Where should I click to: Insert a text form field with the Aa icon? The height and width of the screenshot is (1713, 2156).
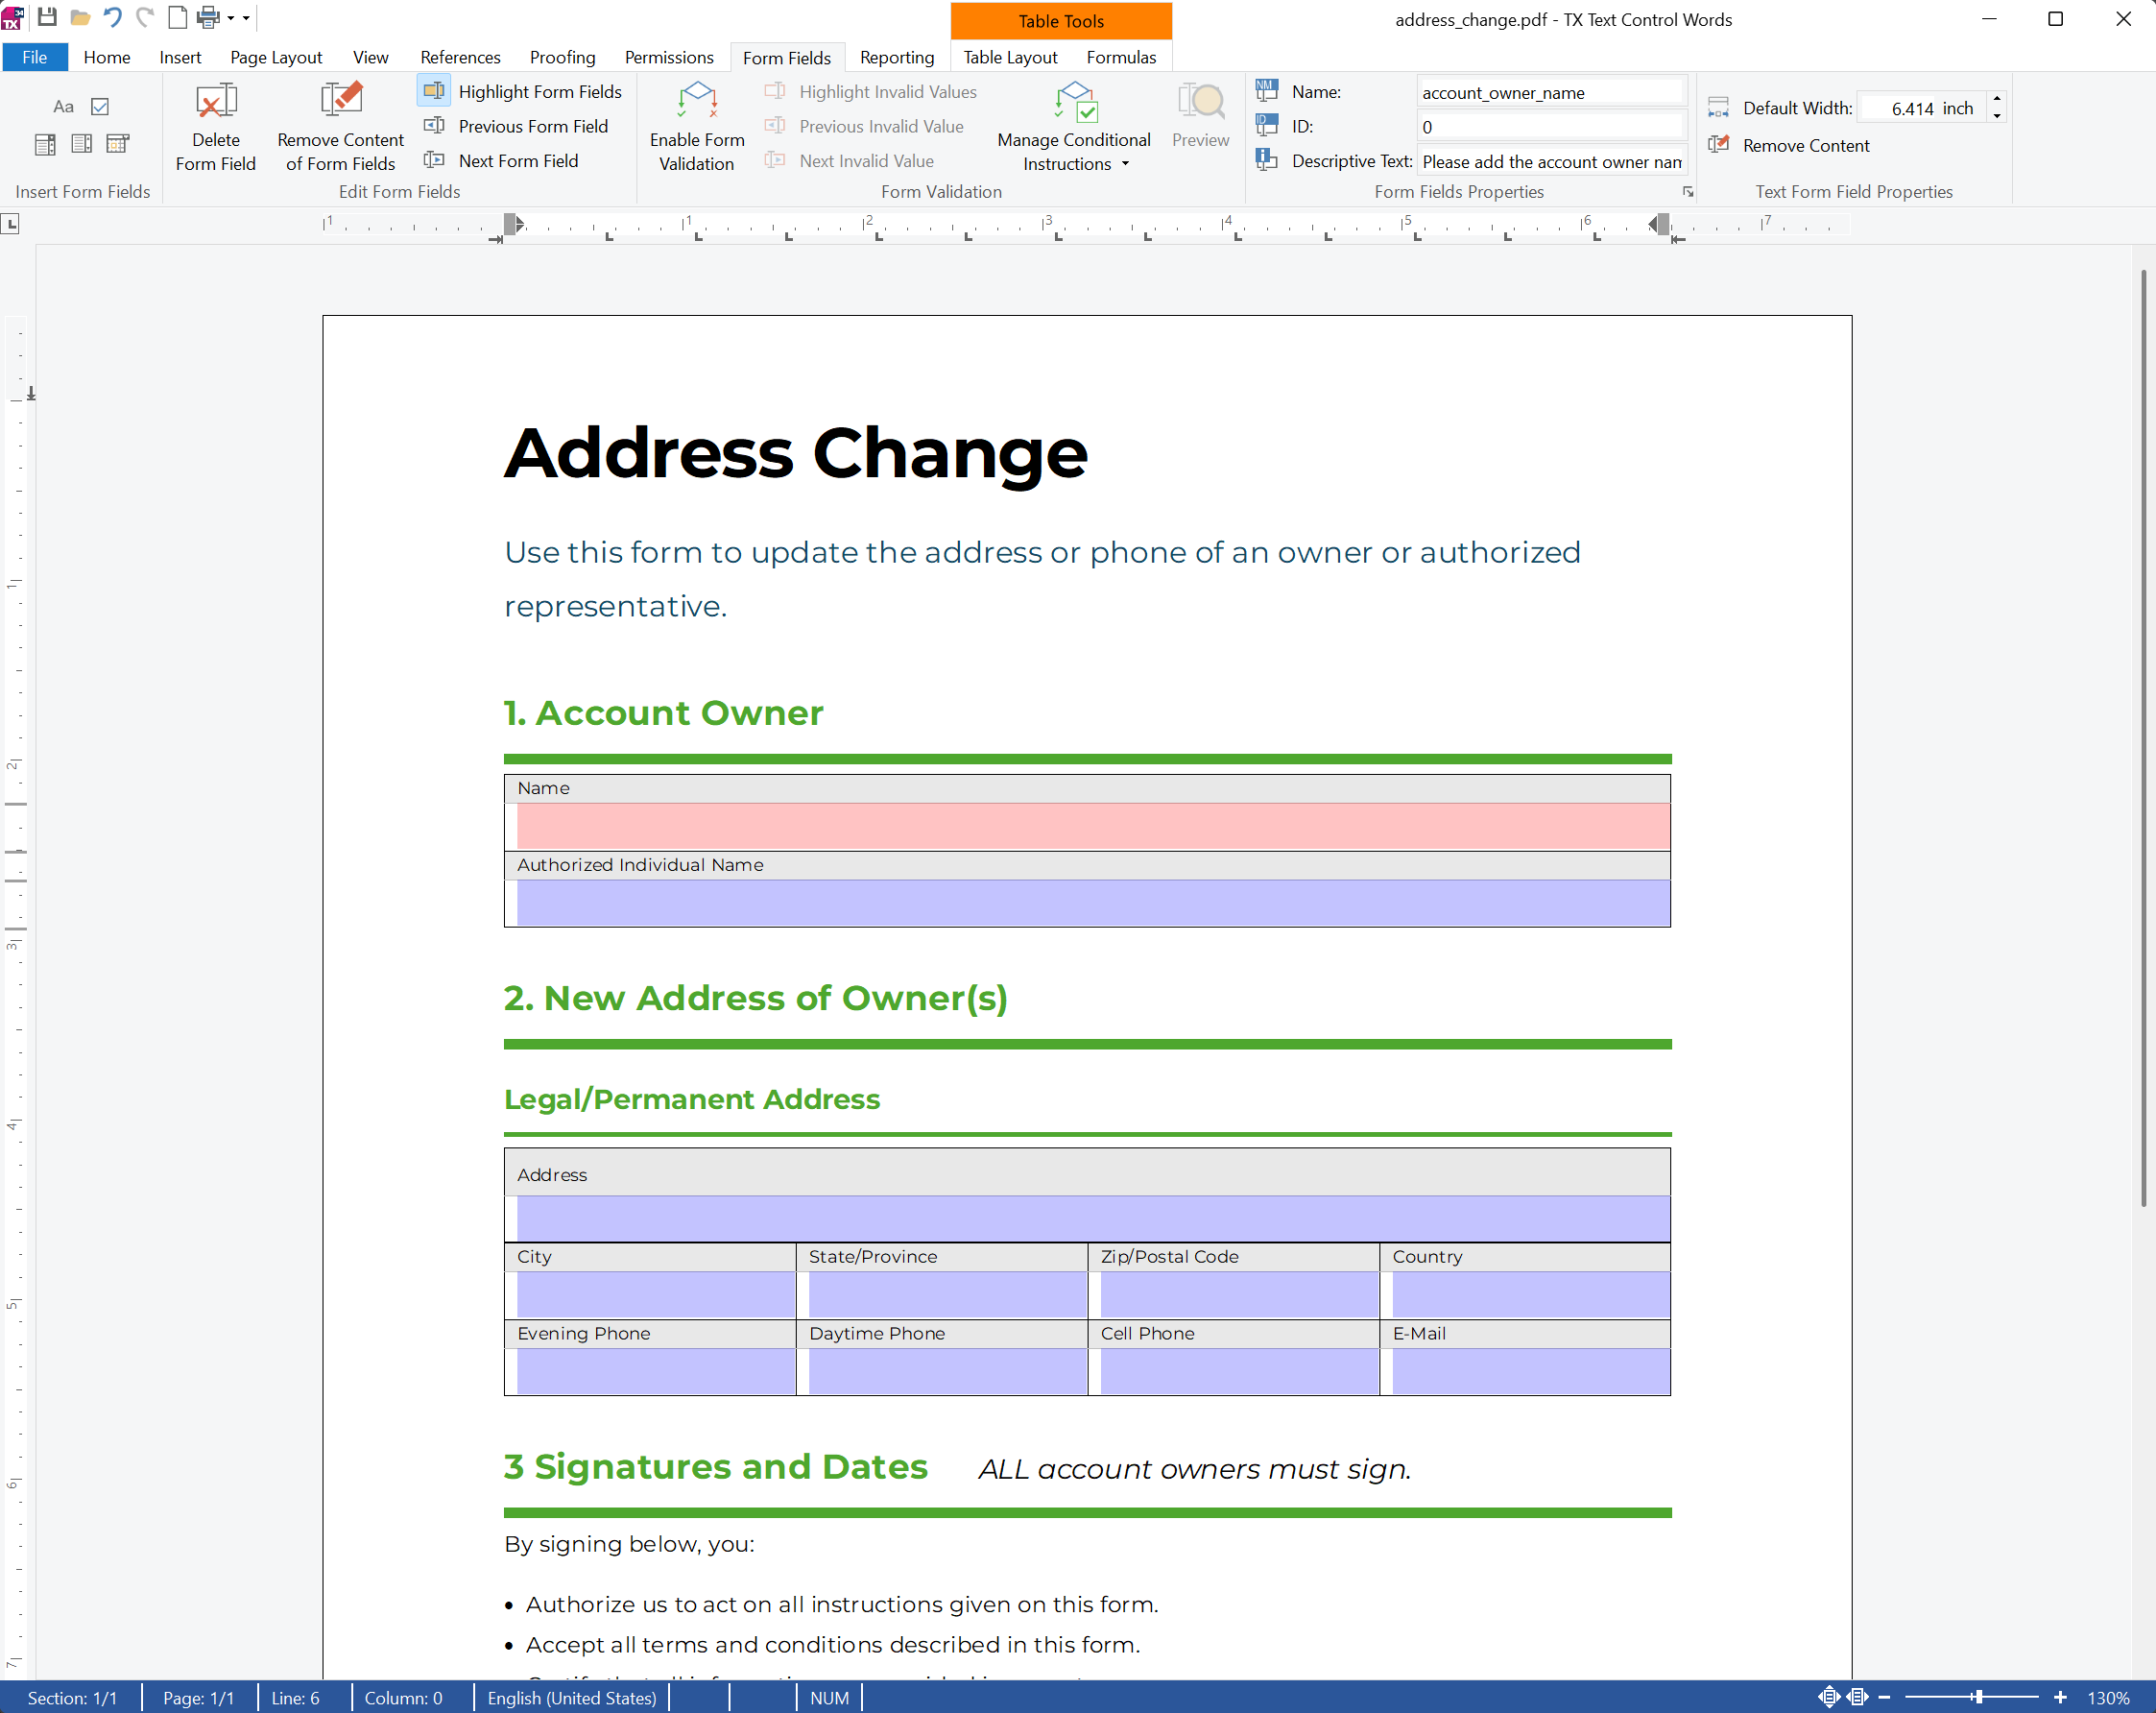[x=63, y=106]
